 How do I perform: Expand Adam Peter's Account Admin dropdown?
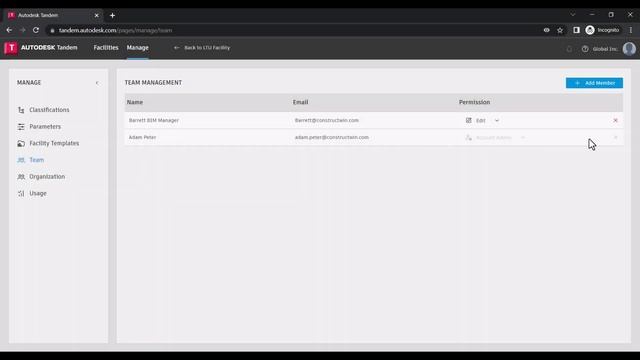point(523,138)
